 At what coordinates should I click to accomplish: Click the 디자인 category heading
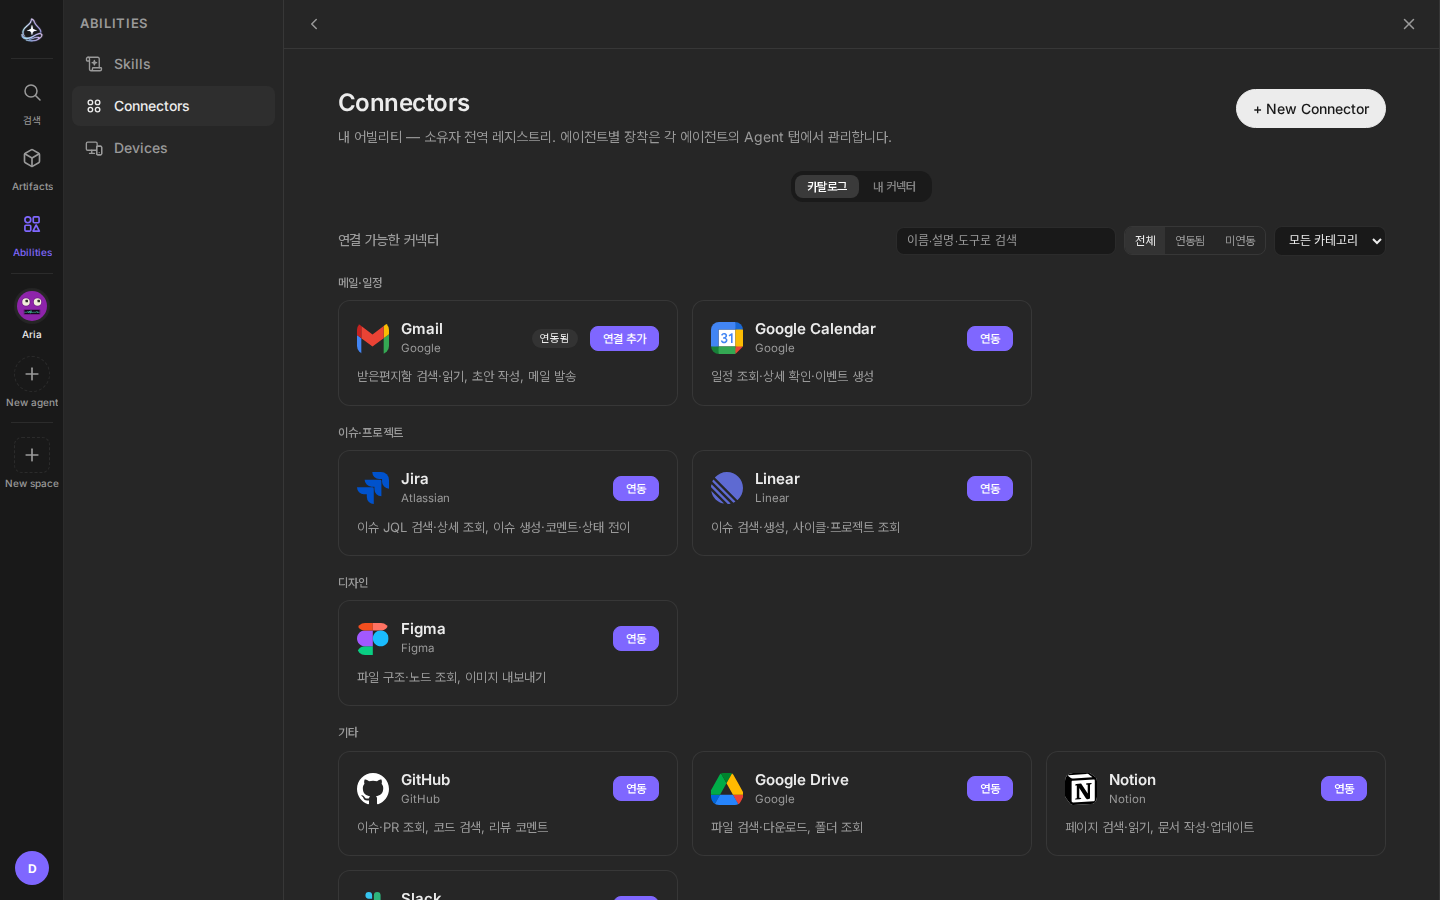[353, 583]
